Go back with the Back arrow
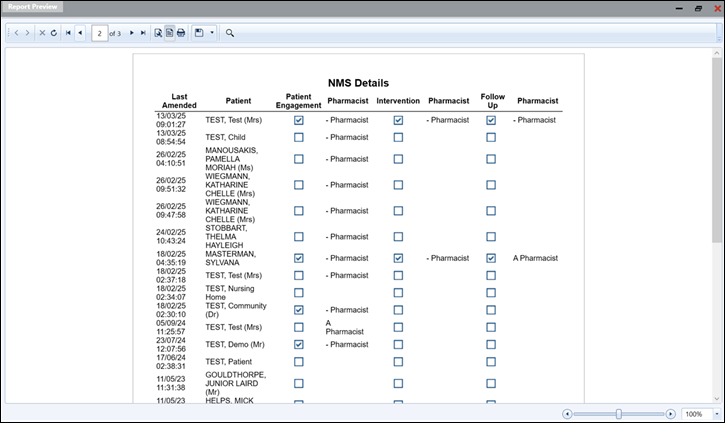Image resolution: width=725 pixels, height=423 pixels. click(17, 33)
